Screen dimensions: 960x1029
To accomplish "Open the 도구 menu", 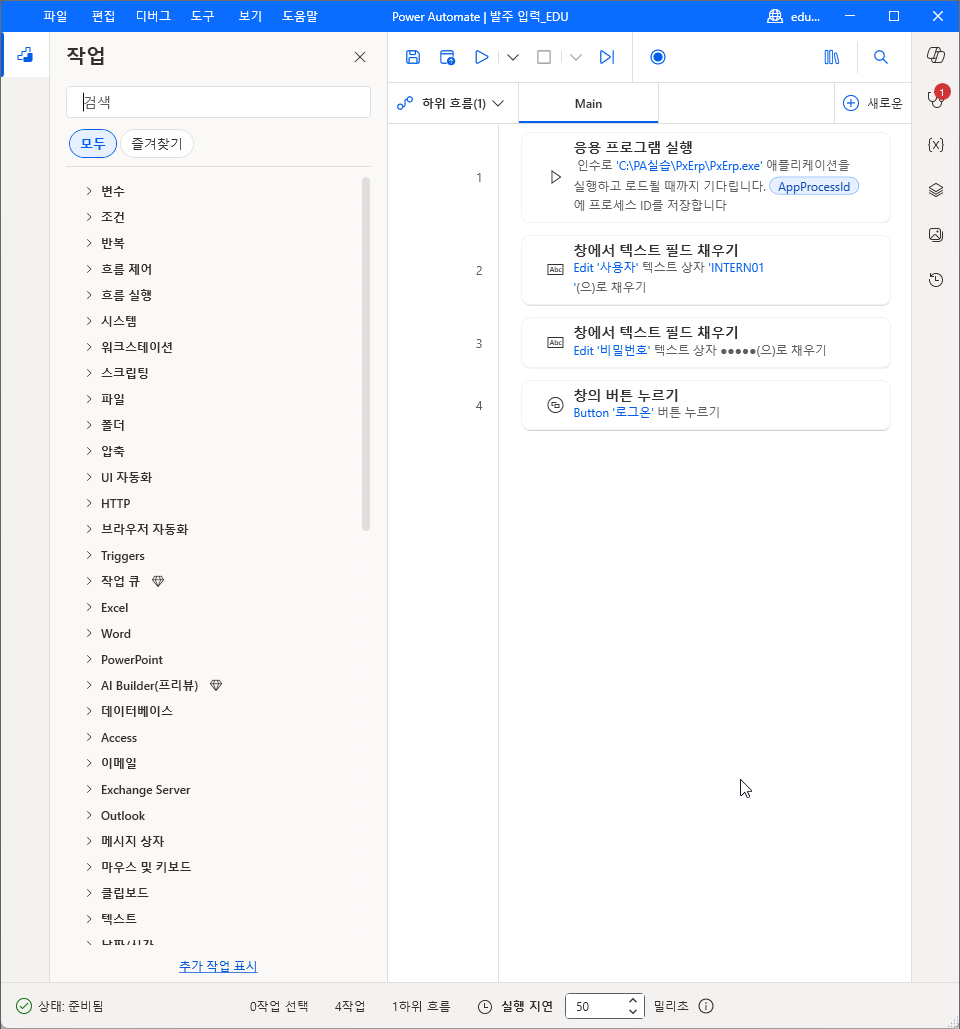I will [203, 16].
